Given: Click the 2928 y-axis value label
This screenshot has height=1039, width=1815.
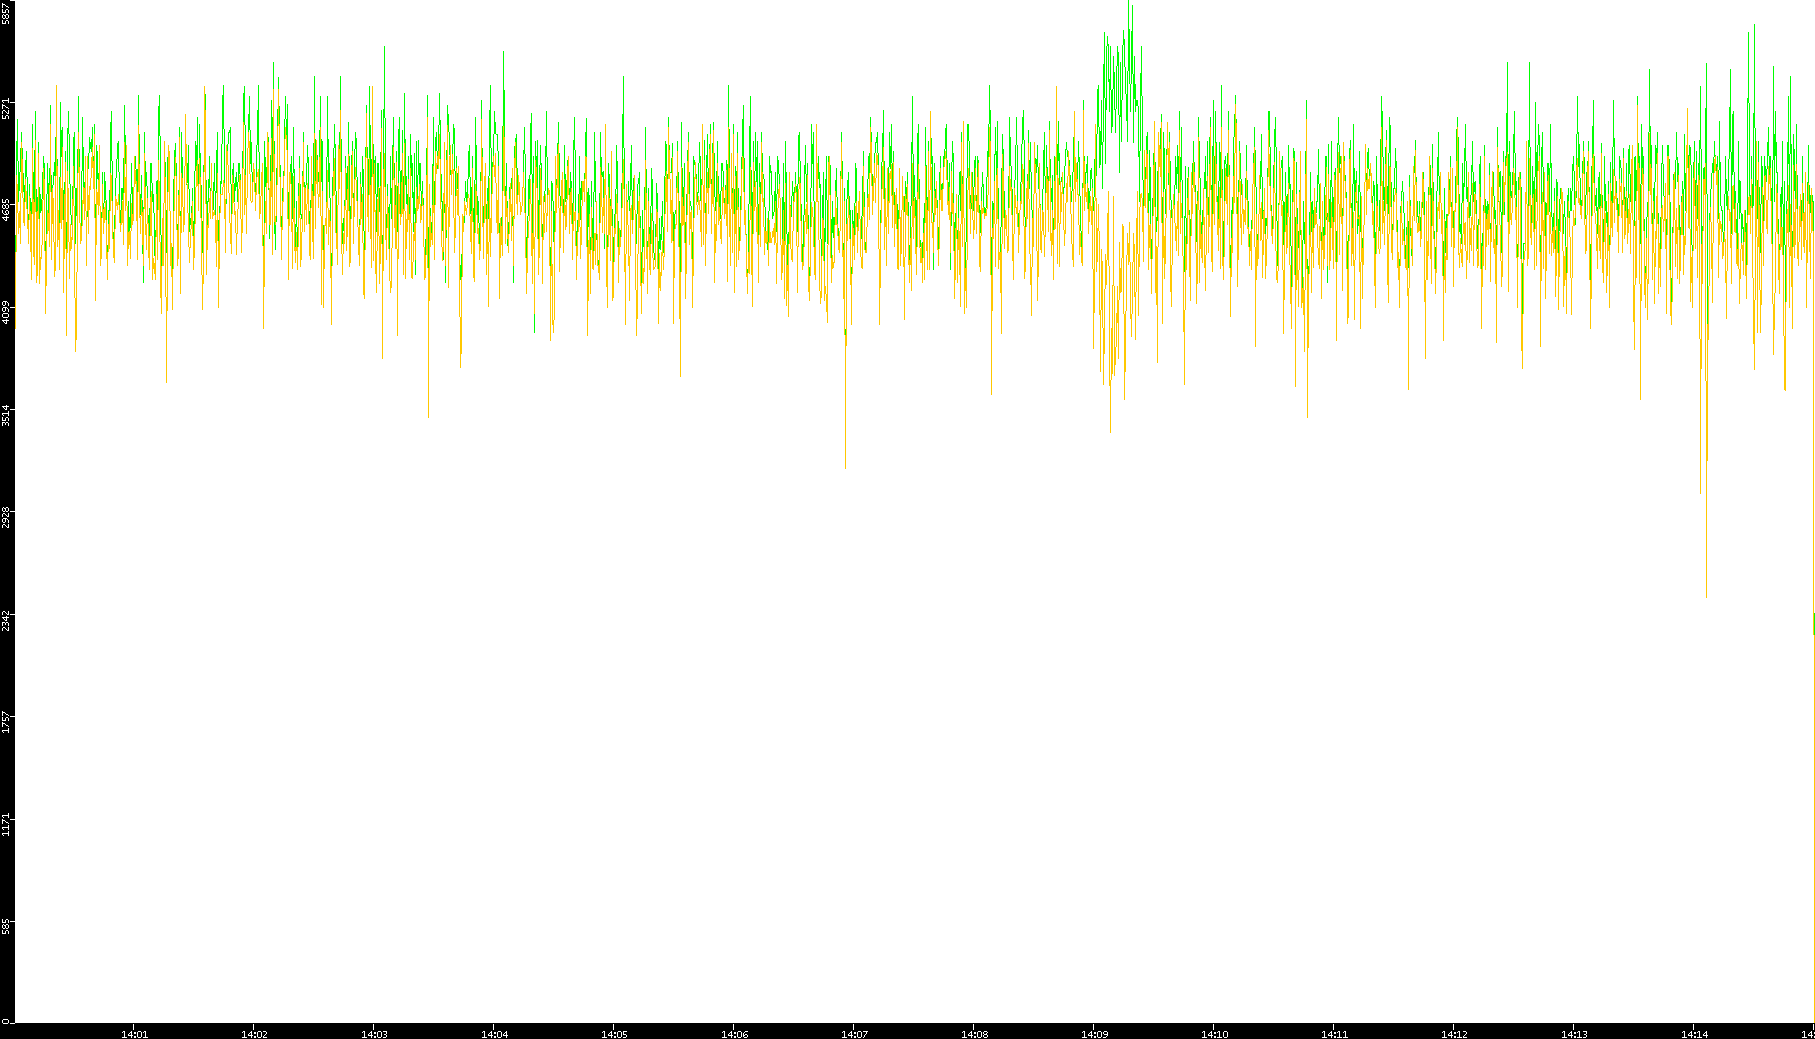Looking at the screenshot, I should tap(6, 518).
